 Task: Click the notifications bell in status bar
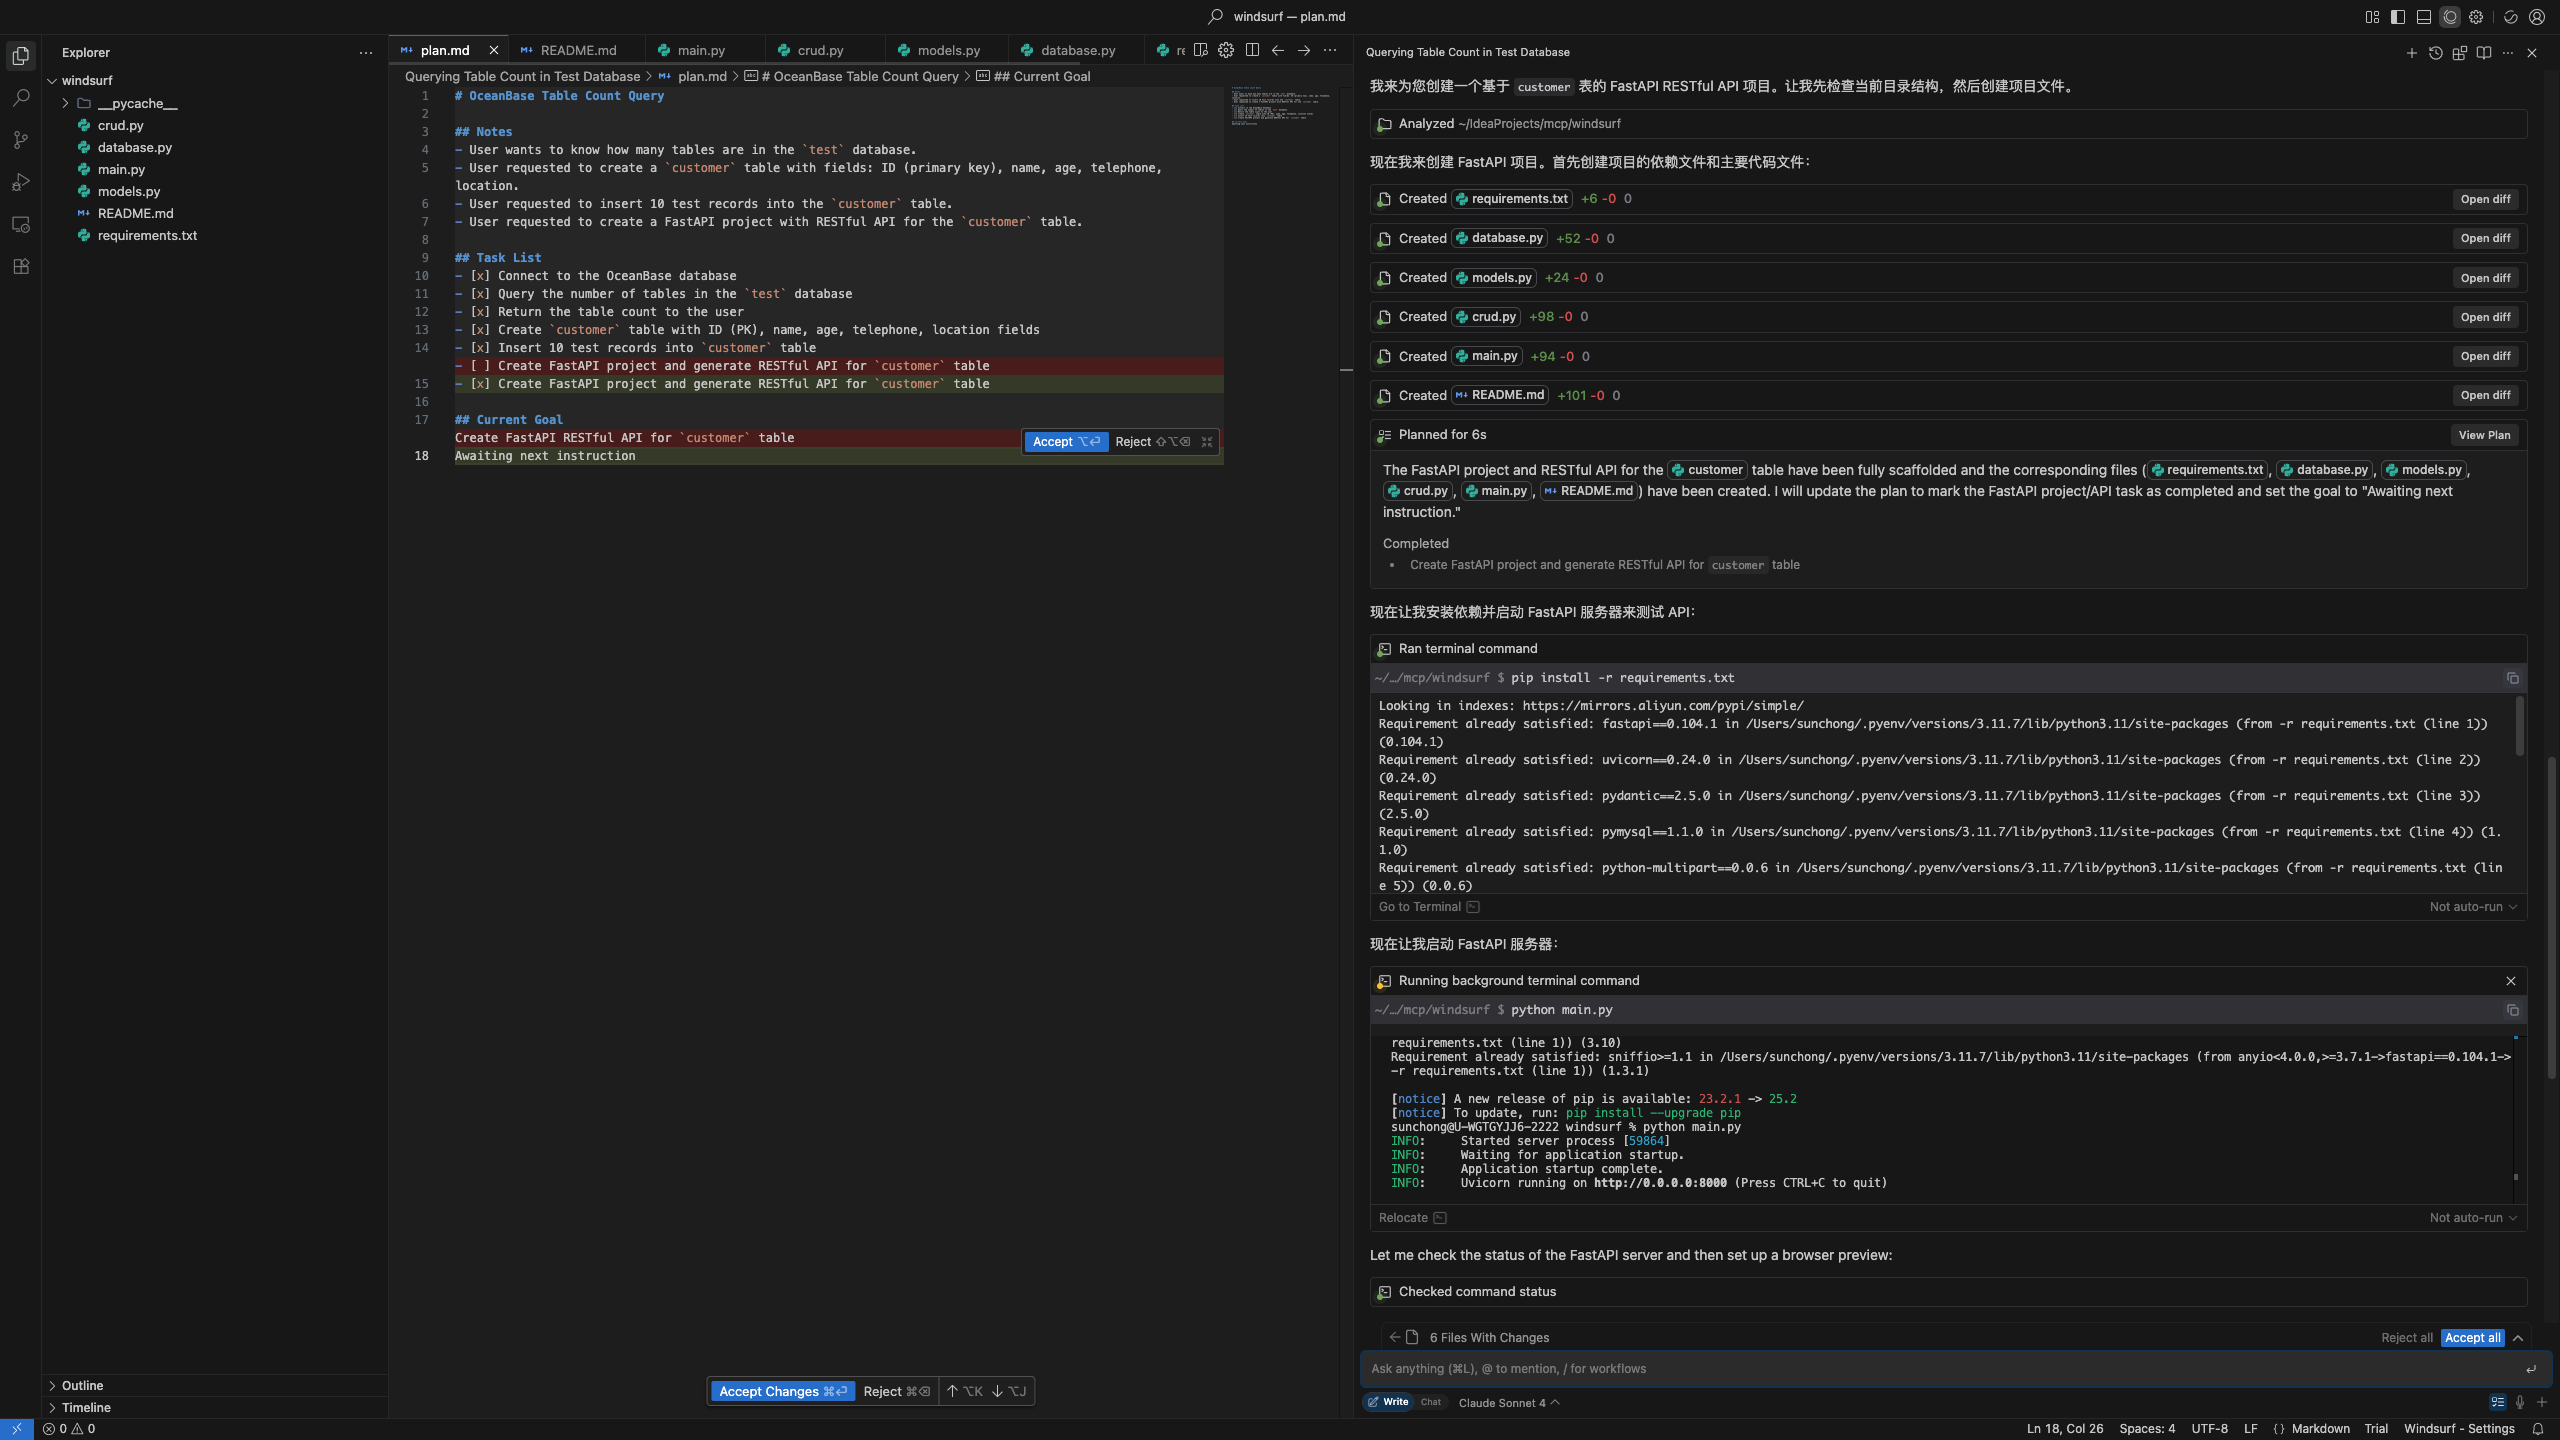coord(2538,1428)
